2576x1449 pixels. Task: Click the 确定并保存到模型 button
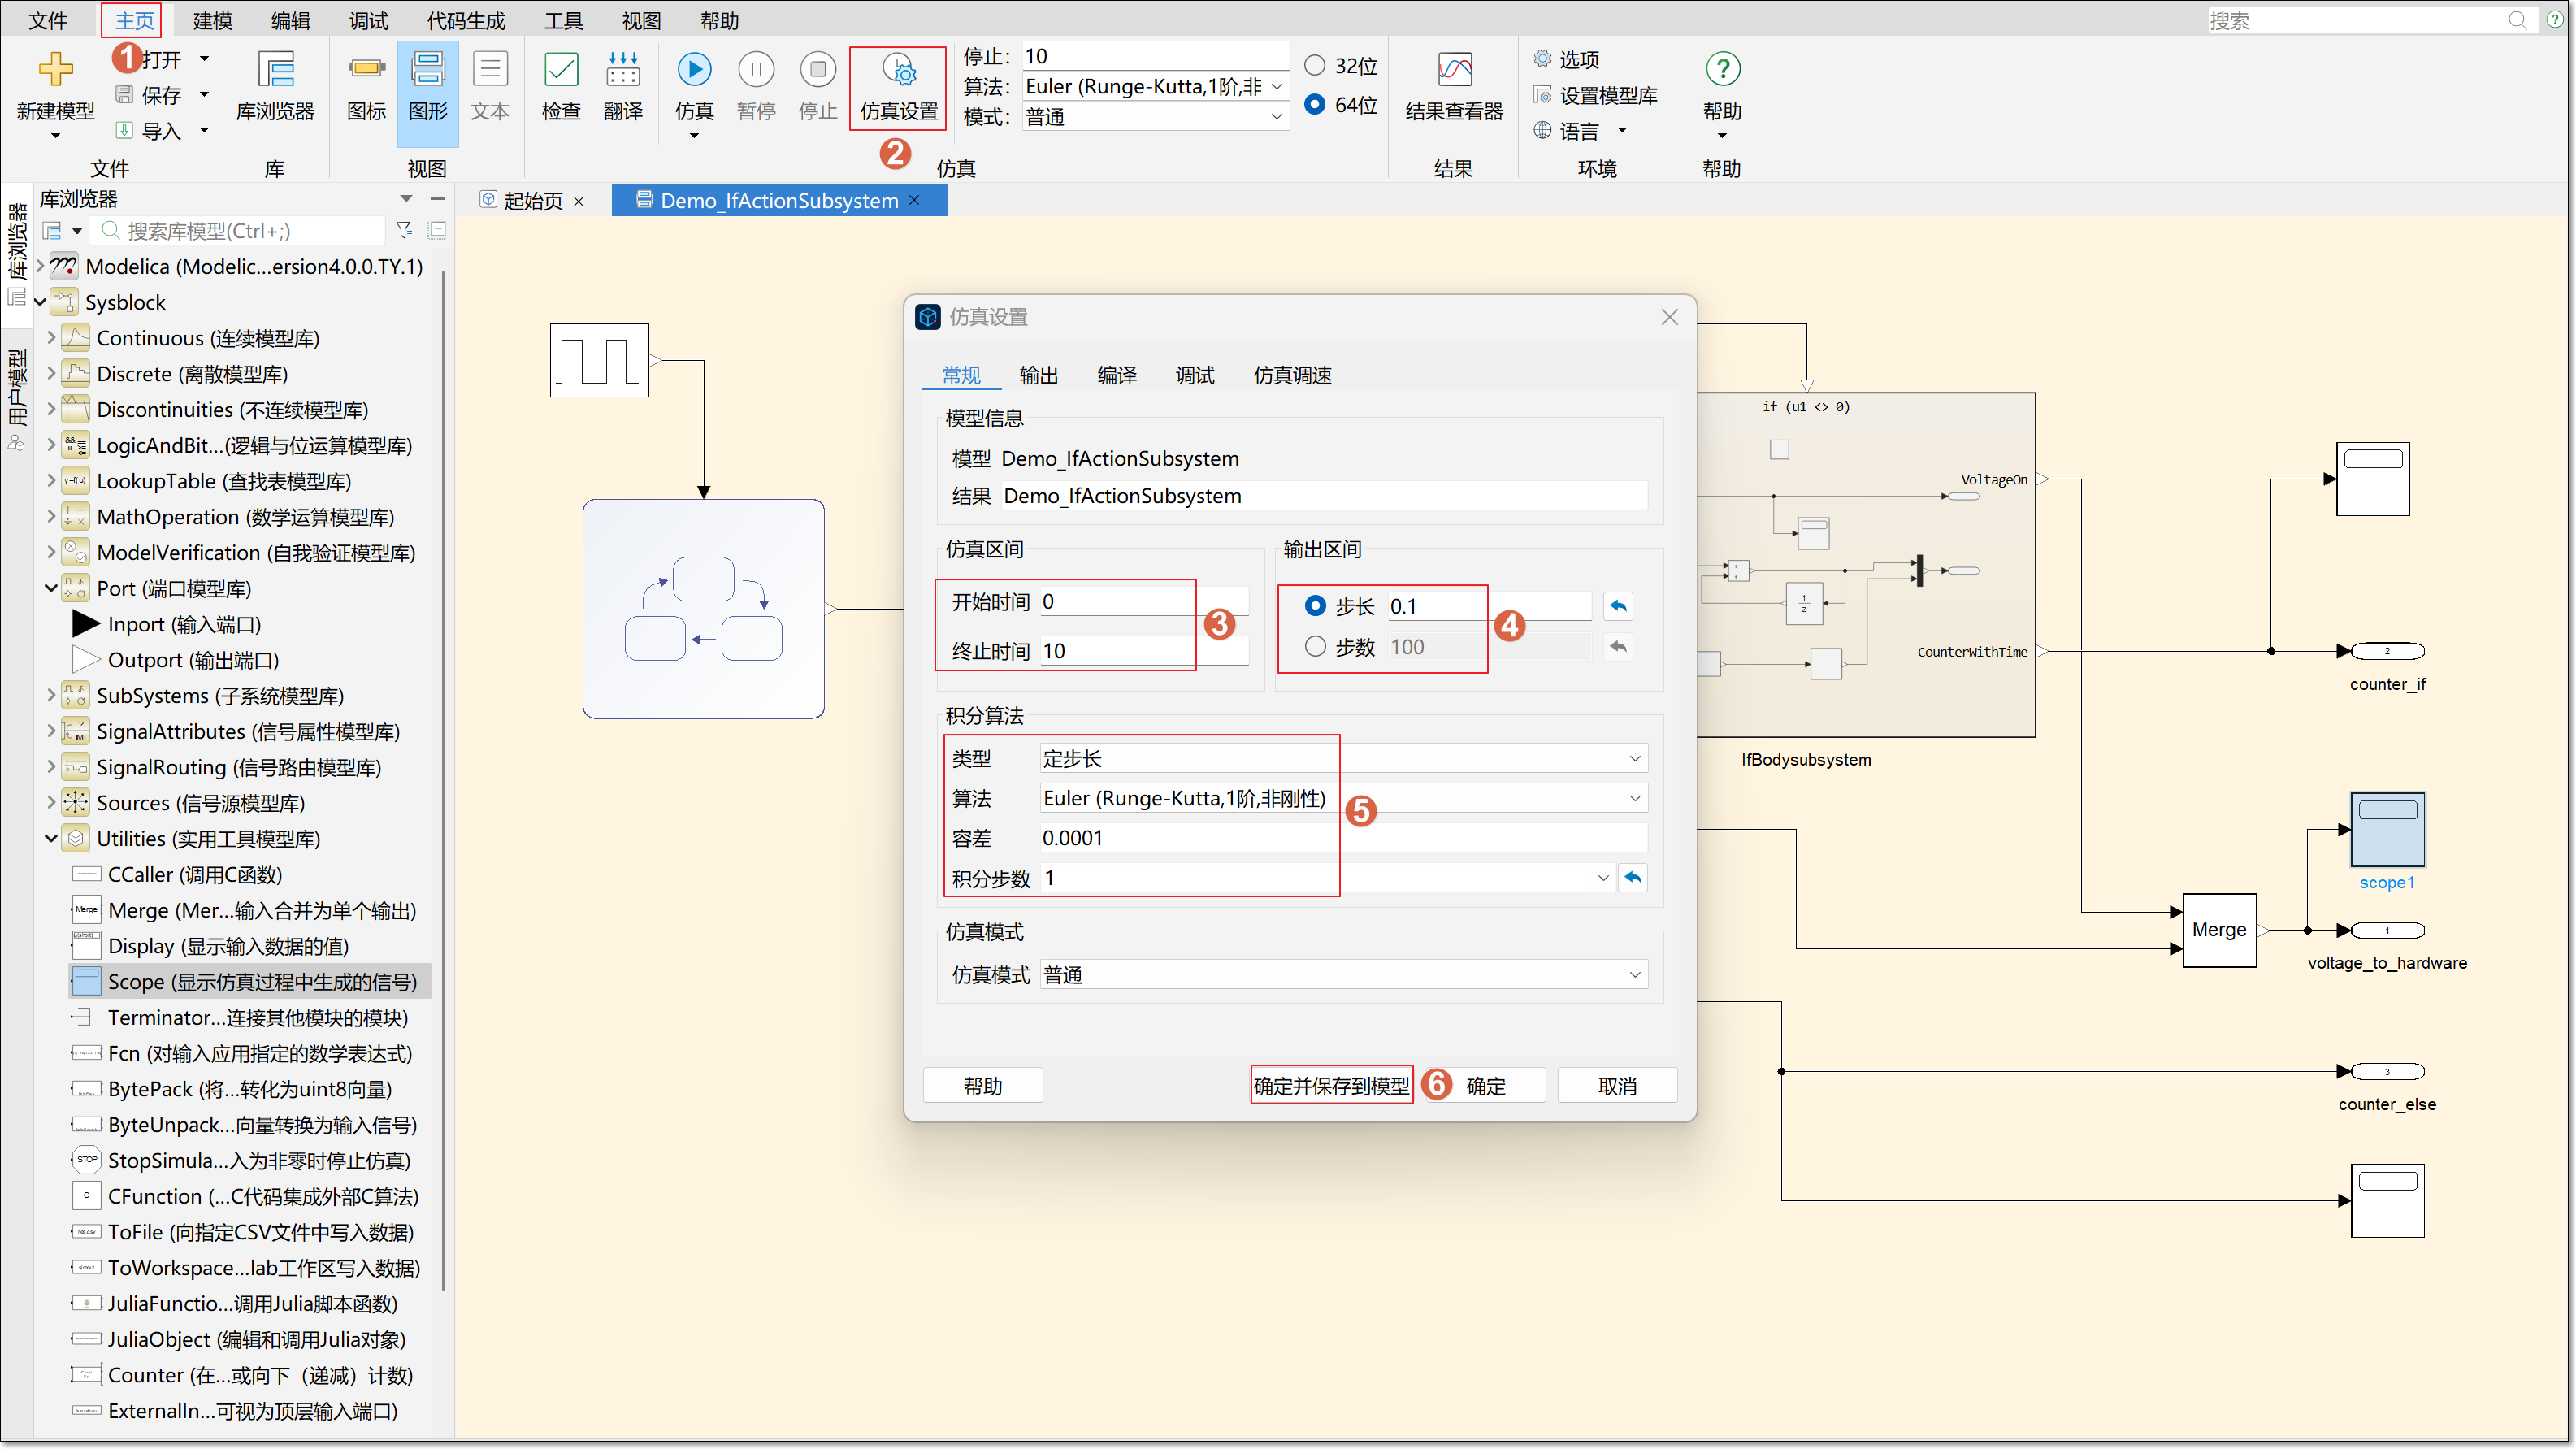[1331, 1086]
